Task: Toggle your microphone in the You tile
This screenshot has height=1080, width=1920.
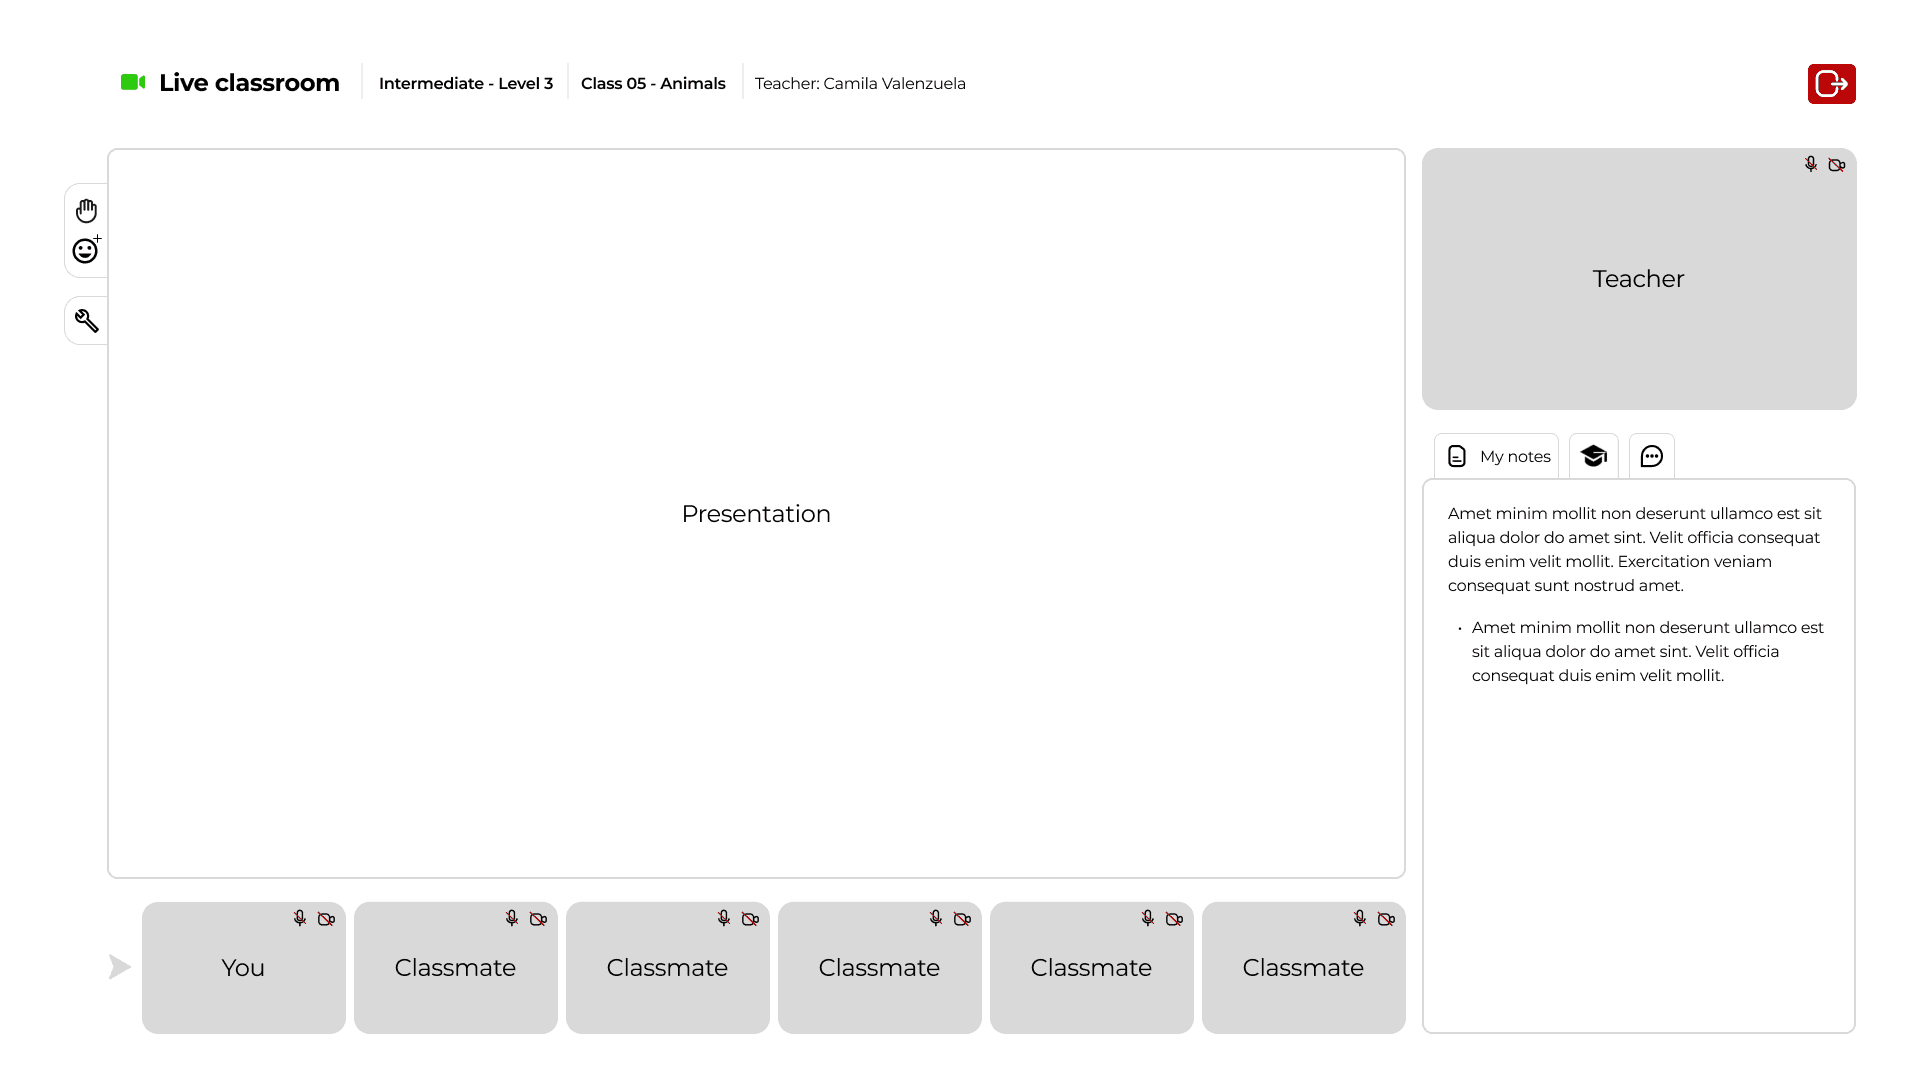Action: [300, 918]
